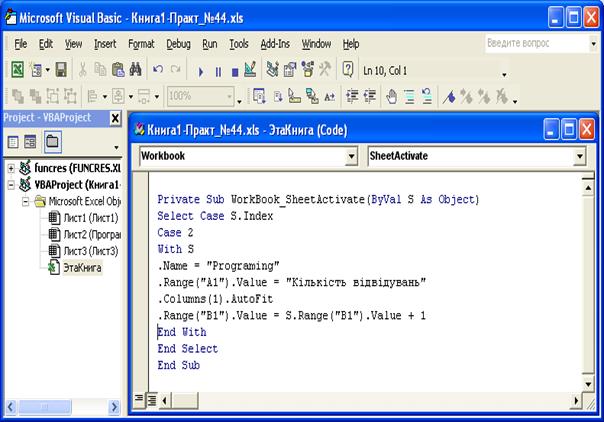Open the Object Browser icon
This screenshot has height=422, width=604.
pos(307,70)
